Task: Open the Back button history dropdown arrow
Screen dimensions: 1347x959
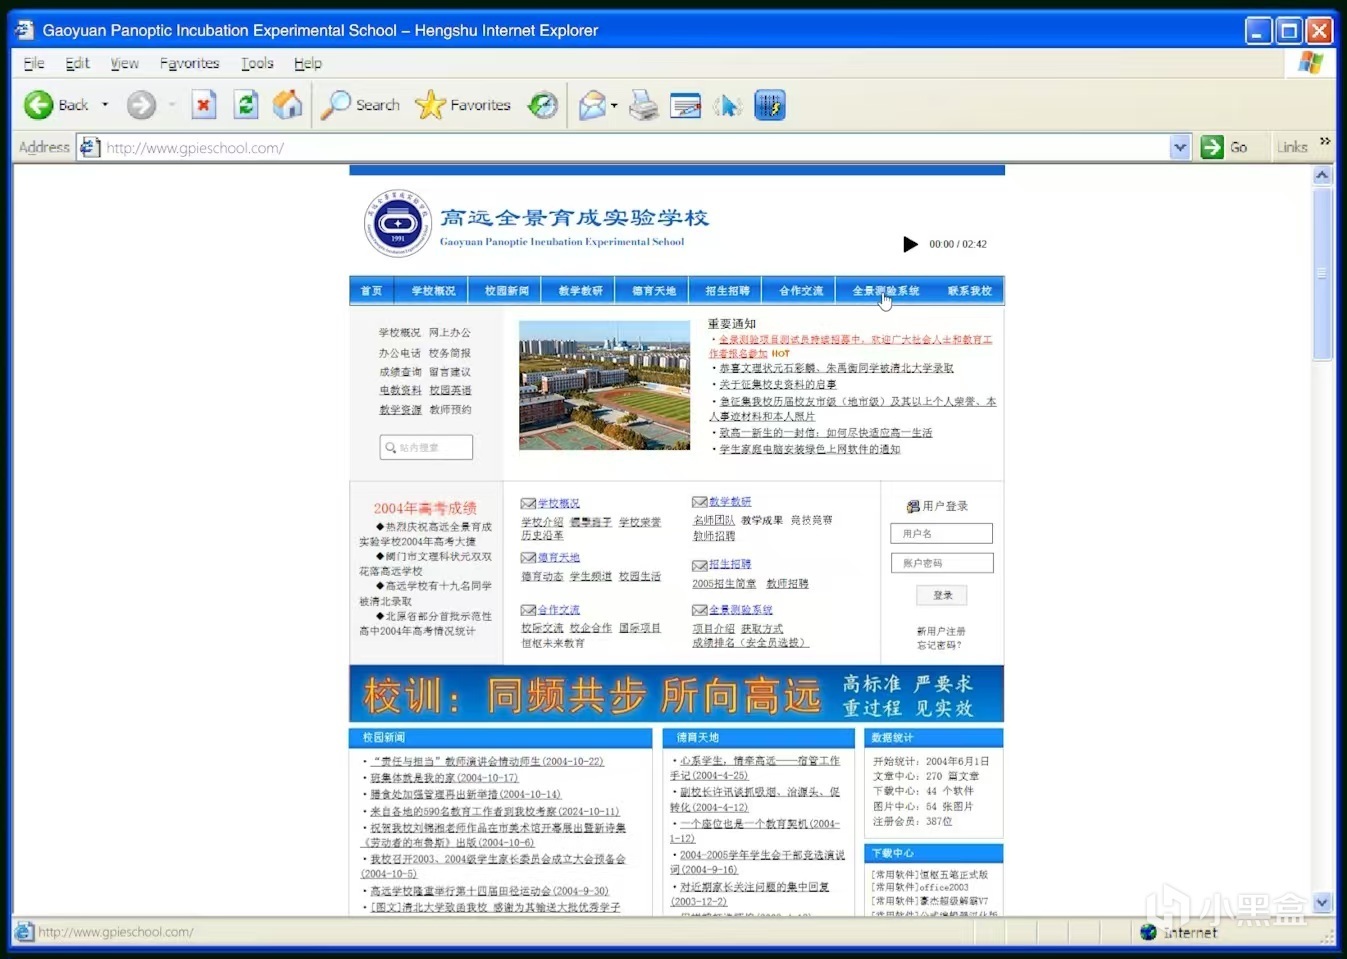Action: [x=105, y=105]
